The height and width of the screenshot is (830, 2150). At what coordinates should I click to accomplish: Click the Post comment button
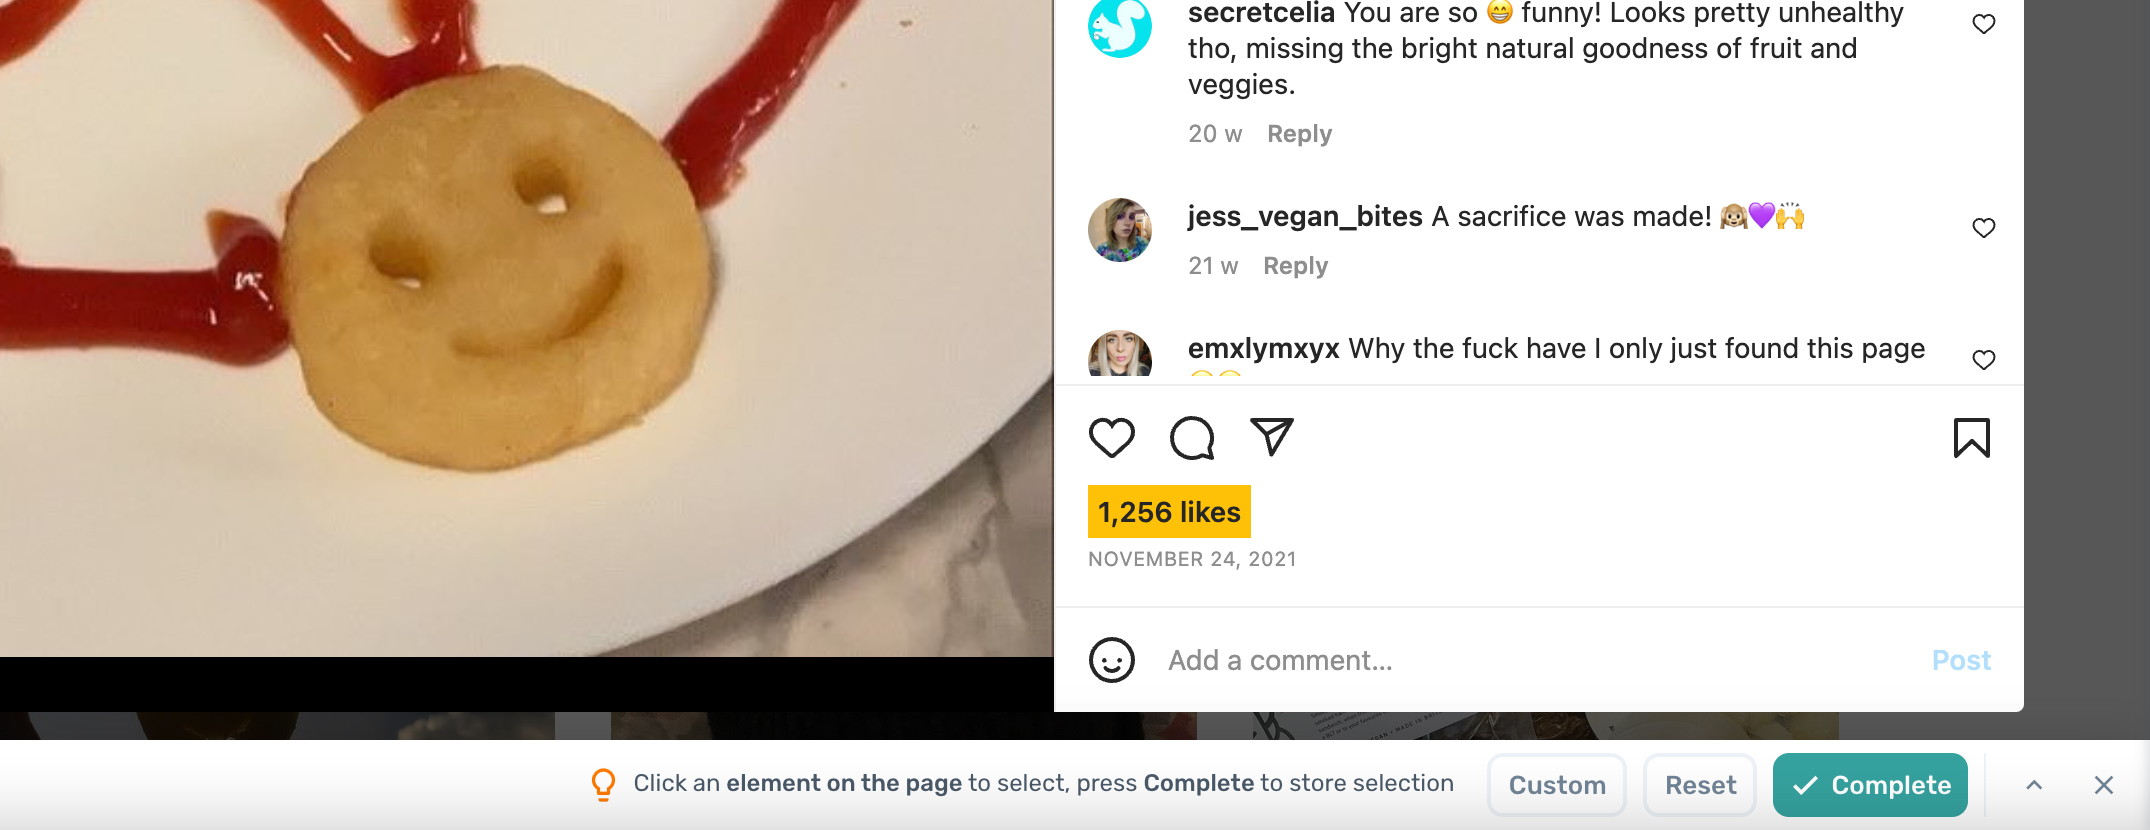point(1961,660)
